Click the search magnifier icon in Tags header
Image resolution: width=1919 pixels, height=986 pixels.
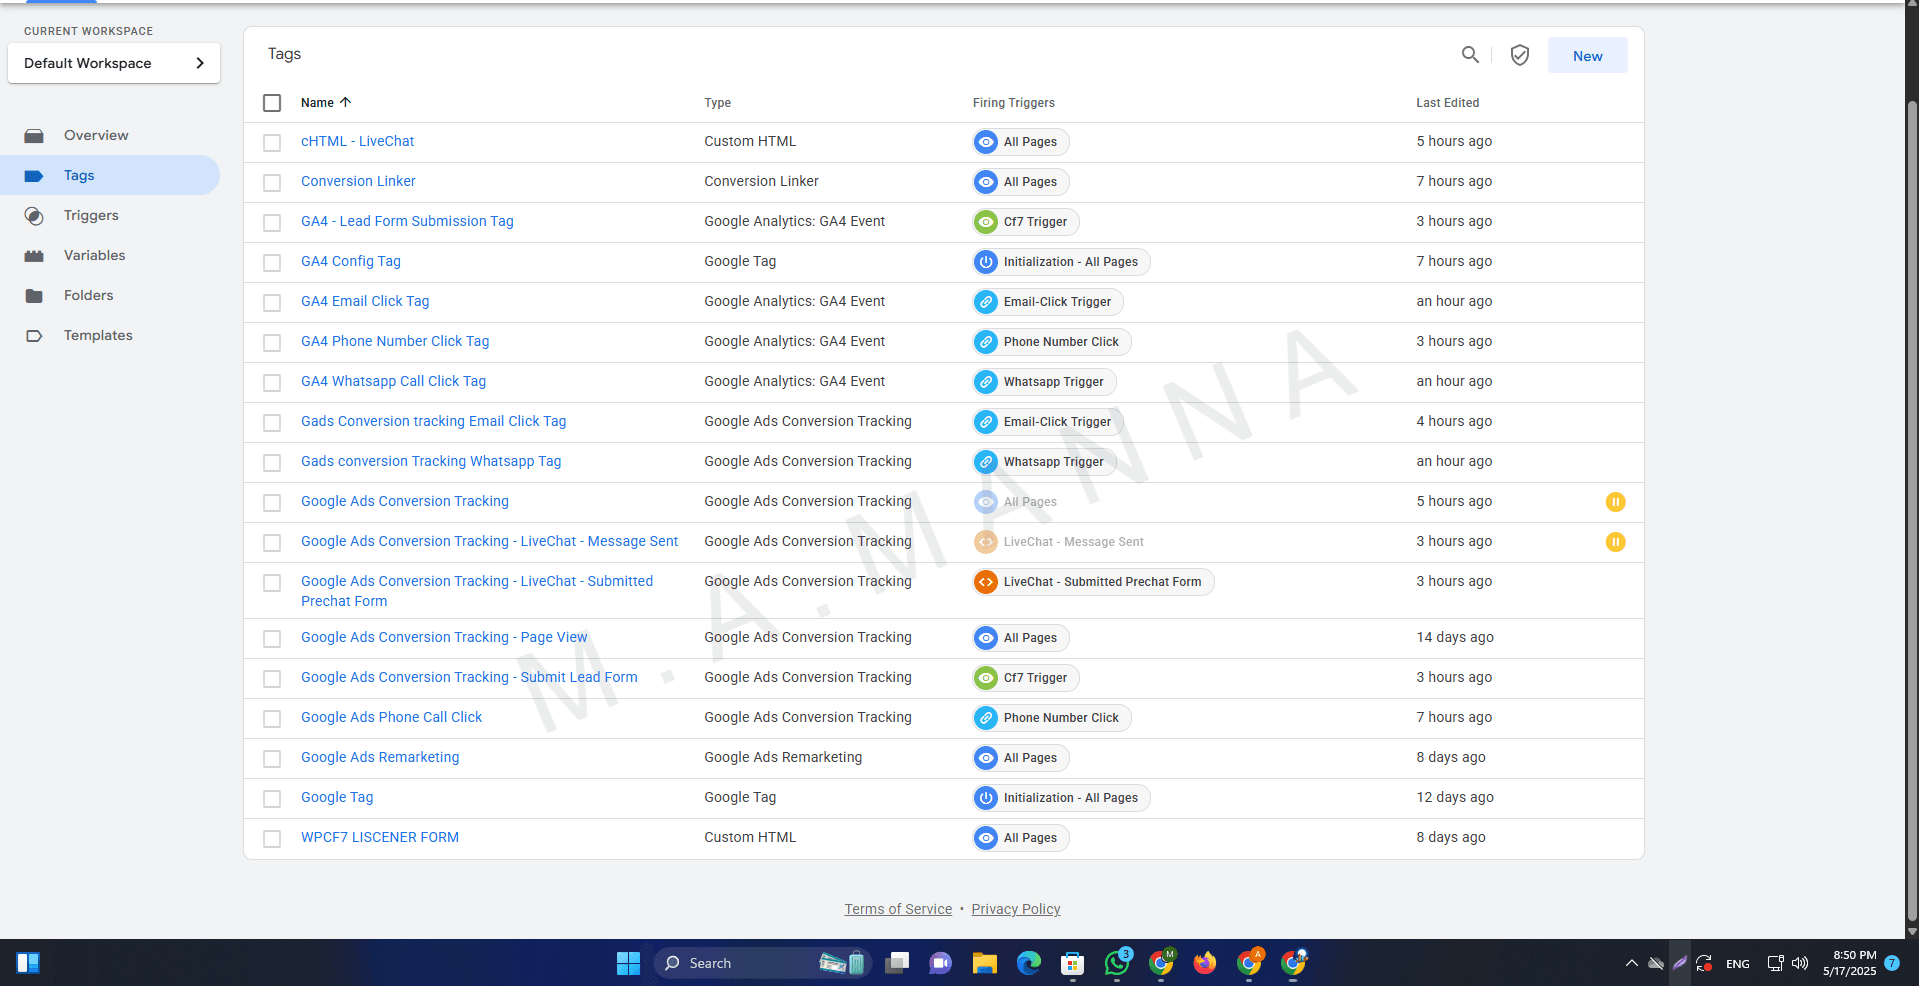(x=1470, y=55)
